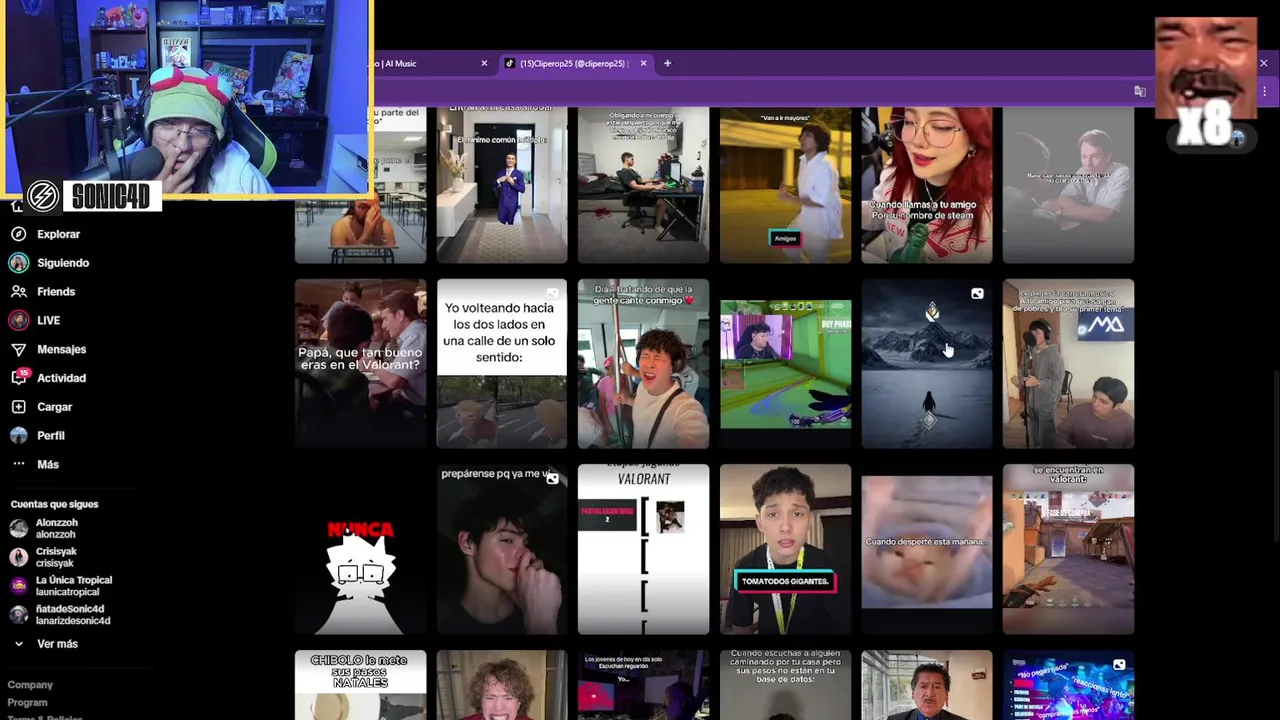Open the snowy mountain photo post

tap(927, 364)
